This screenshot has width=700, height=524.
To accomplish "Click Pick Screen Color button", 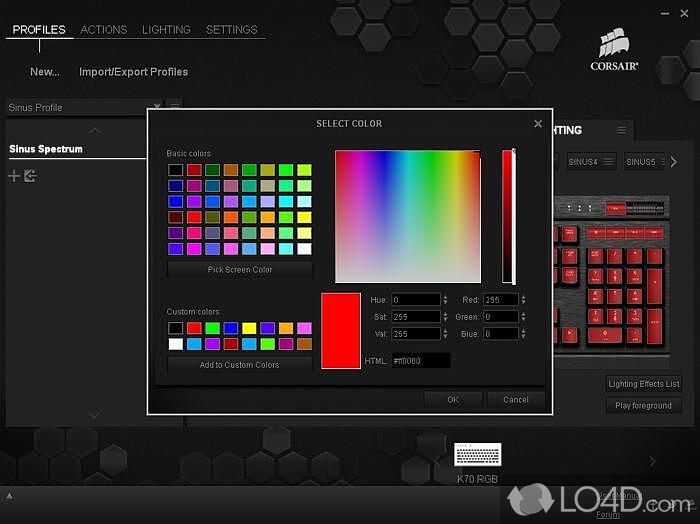I will (240, 270).
